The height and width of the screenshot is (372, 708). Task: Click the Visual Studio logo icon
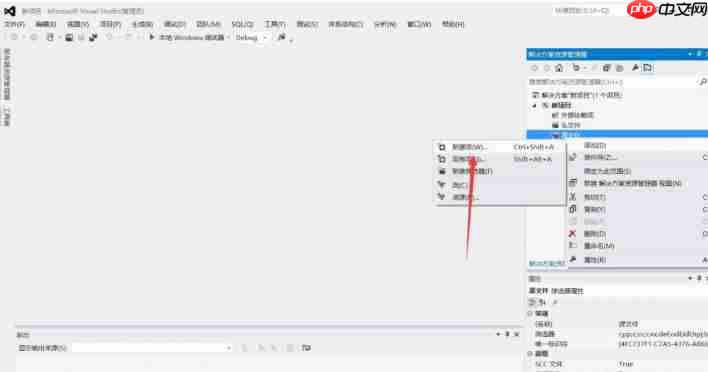pyautogui.click(x=9, y=10)
